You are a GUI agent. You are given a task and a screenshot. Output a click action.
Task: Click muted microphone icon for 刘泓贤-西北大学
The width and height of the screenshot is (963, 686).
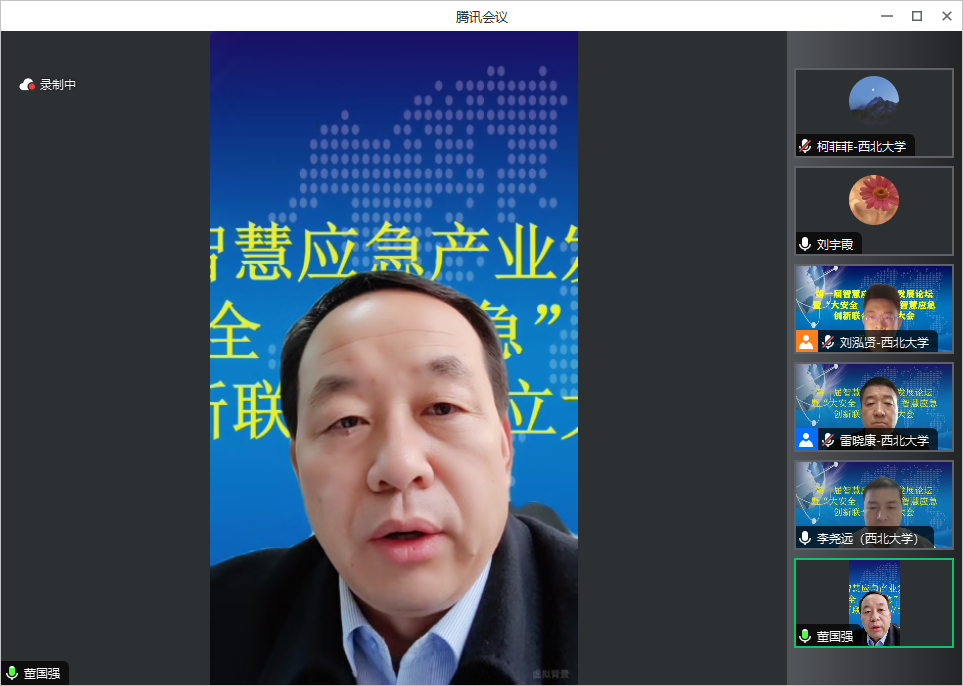tap(828, 342)
